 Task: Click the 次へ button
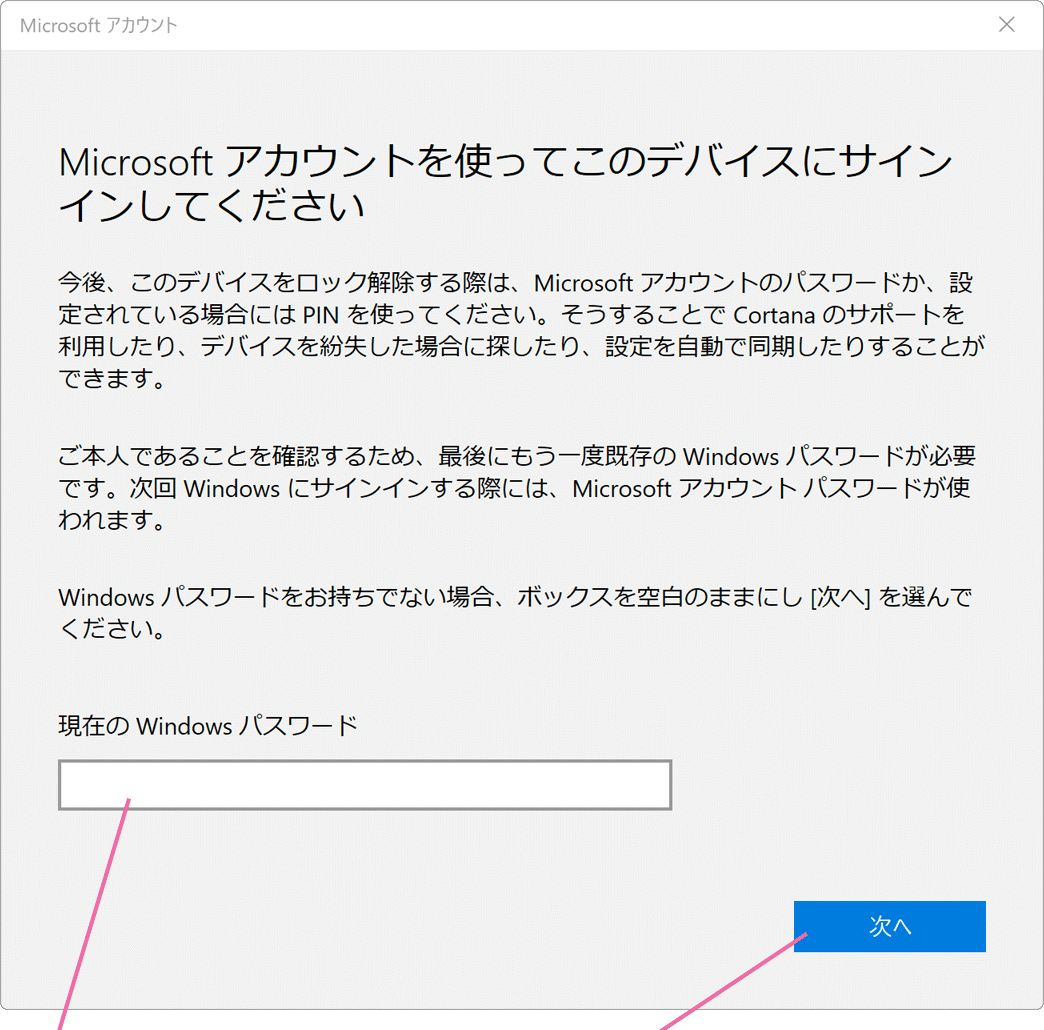tap(890, 926)
